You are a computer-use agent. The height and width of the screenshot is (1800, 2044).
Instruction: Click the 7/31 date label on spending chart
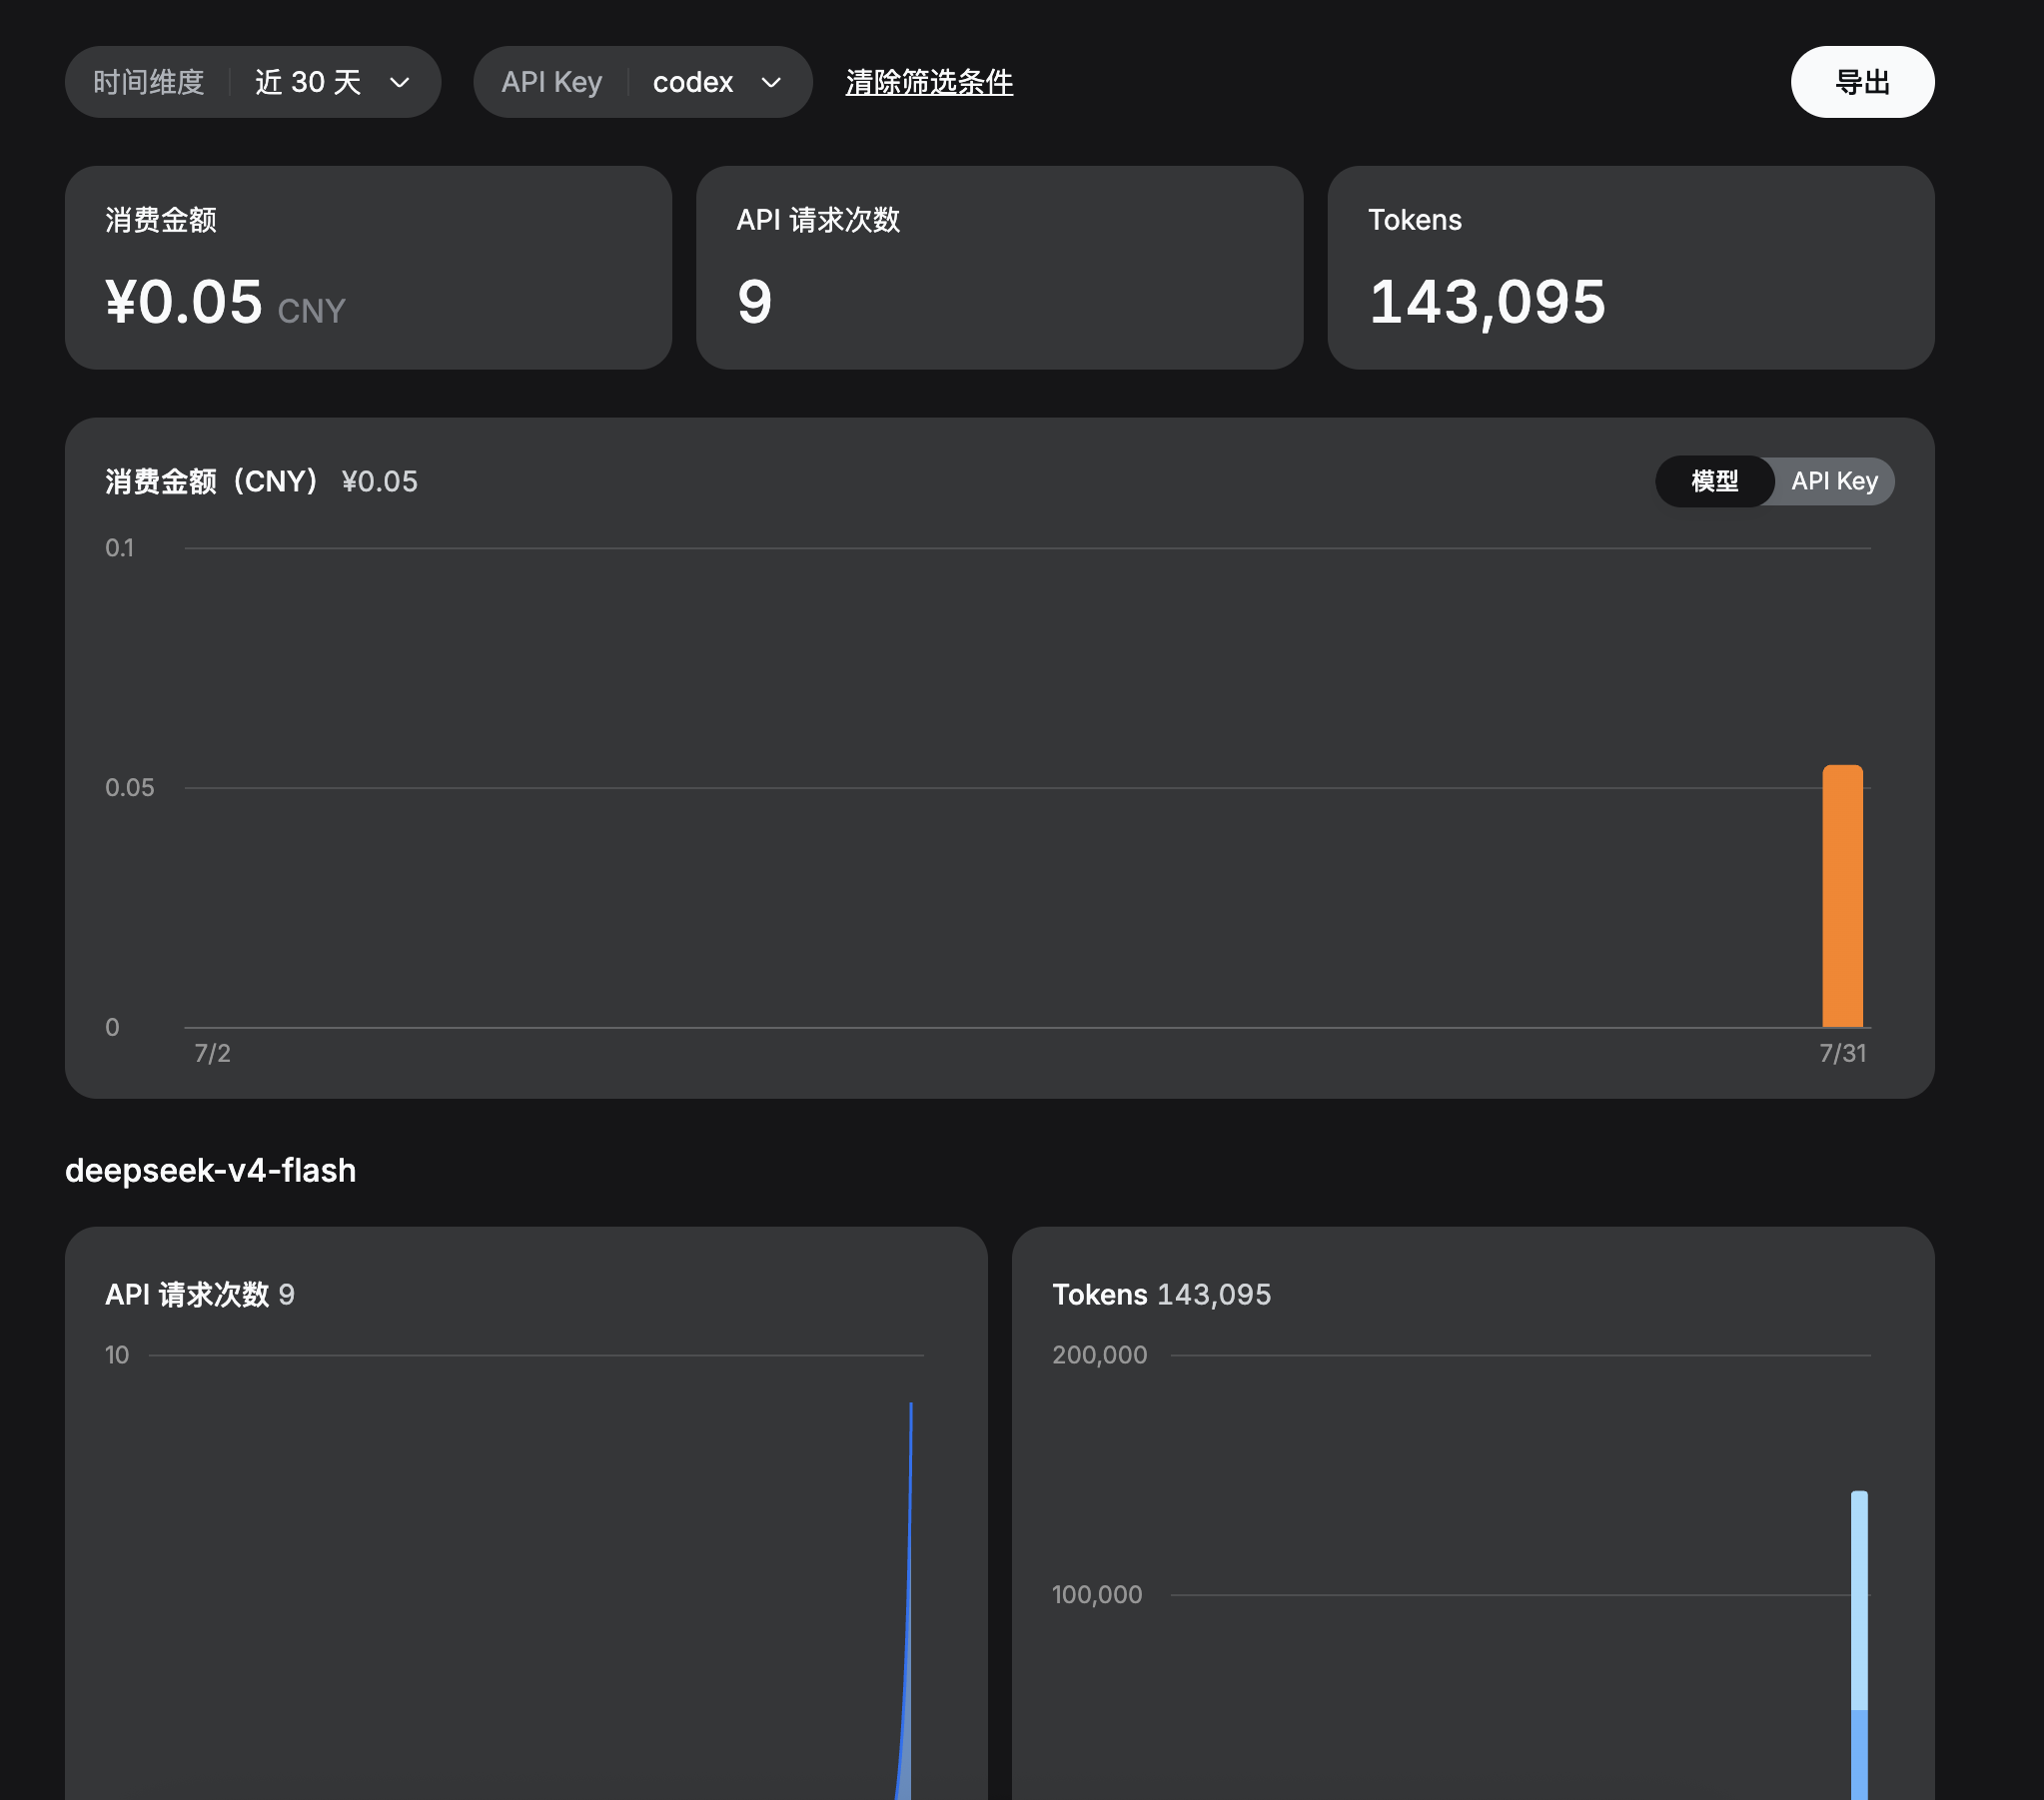point(1842,1053)
